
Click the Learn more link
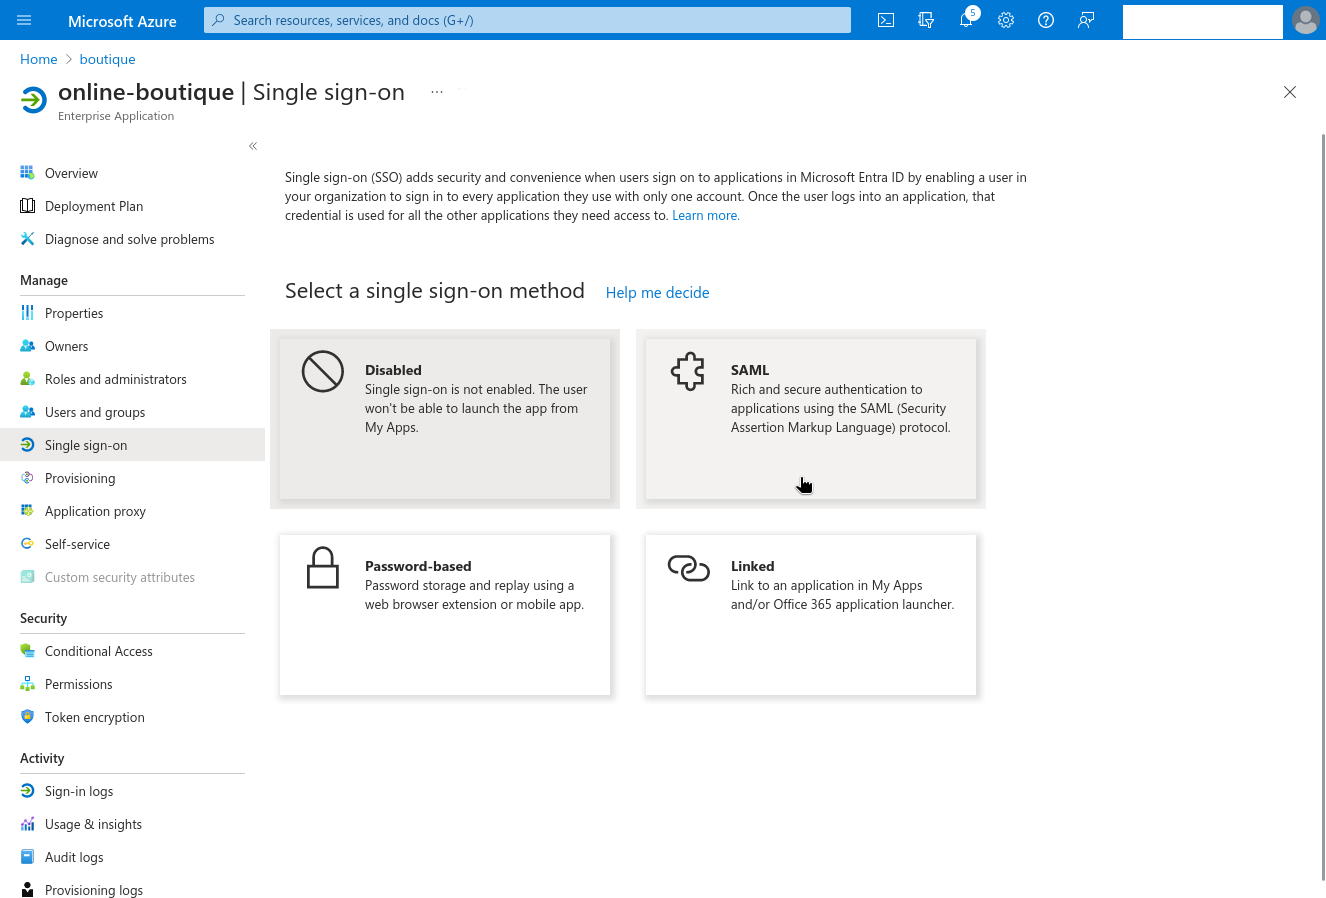(x=705, y=215)
